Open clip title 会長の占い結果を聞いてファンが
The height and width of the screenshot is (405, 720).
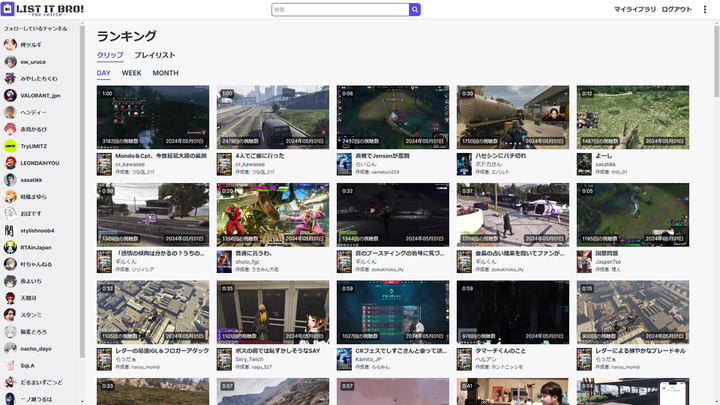520,253
